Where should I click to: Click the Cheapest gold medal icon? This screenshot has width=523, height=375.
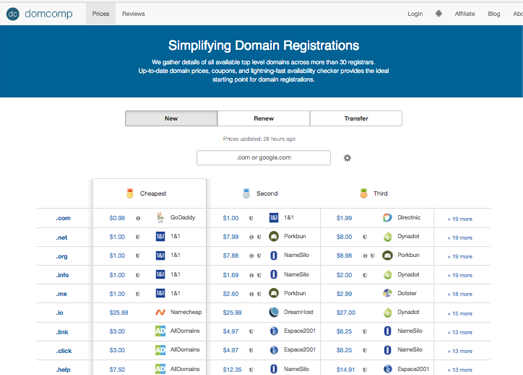click(130, 193)
